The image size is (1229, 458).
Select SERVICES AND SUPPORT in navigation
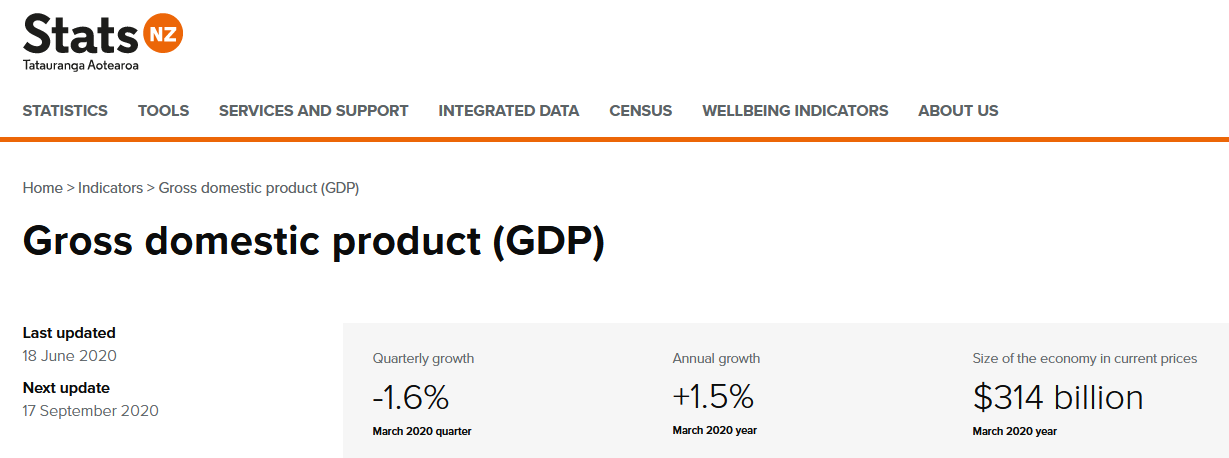coord(313,111)
